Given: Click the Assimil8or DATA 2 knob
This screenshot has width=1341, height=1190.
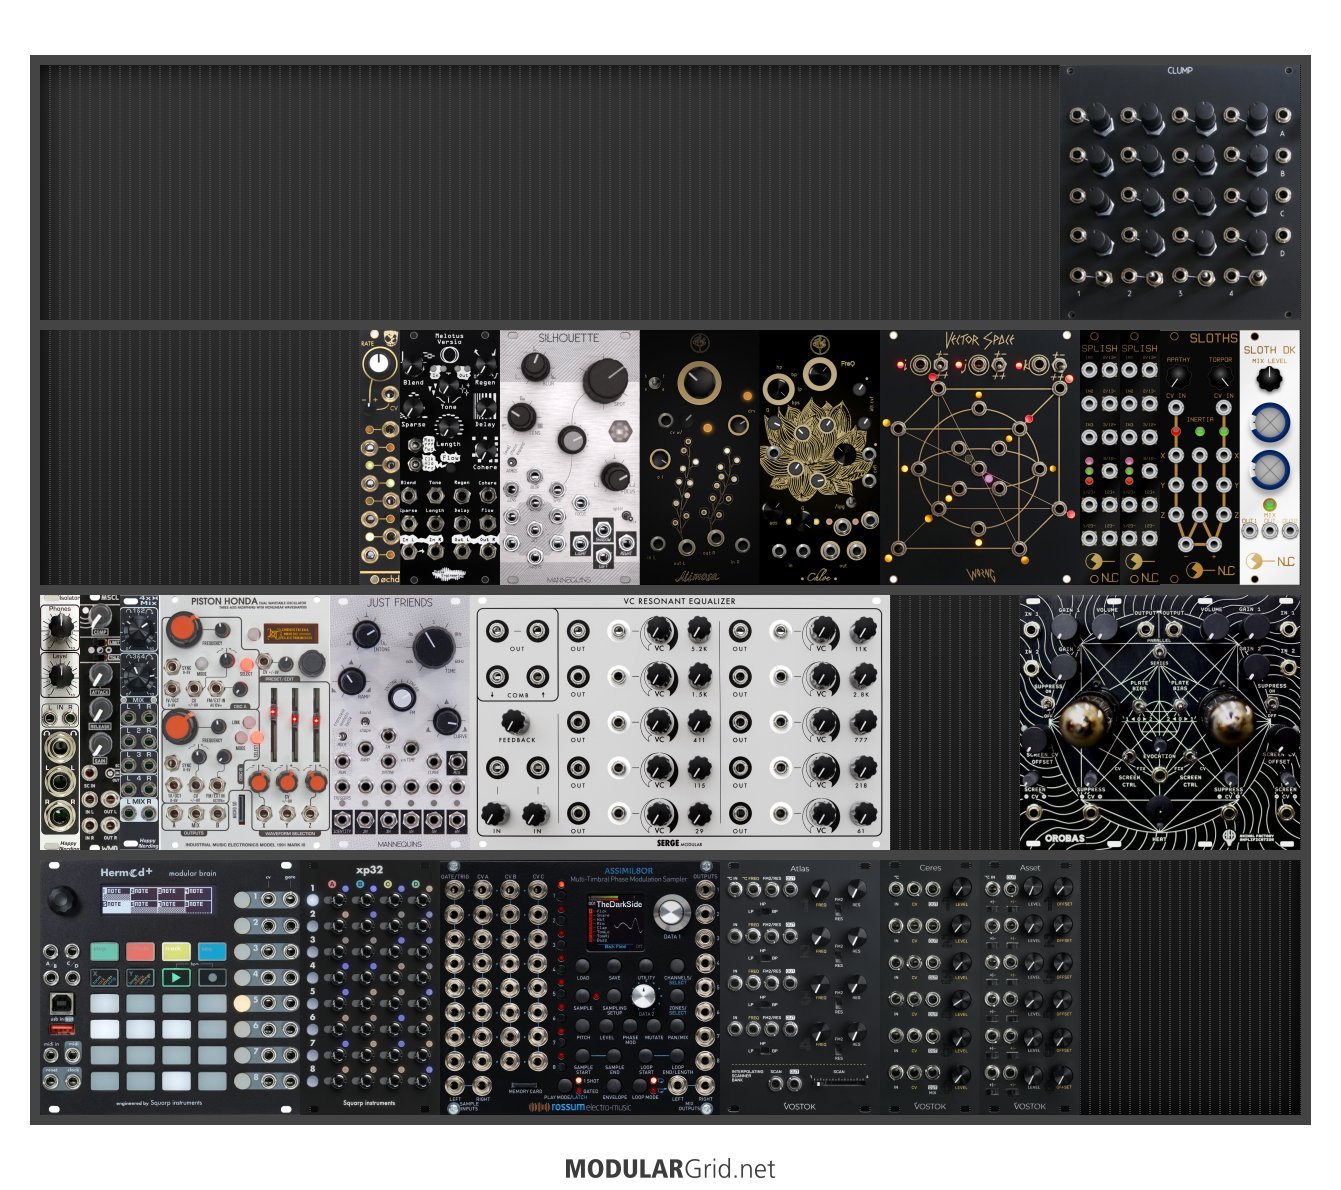Looking at the screenshot, I should 645,995.
